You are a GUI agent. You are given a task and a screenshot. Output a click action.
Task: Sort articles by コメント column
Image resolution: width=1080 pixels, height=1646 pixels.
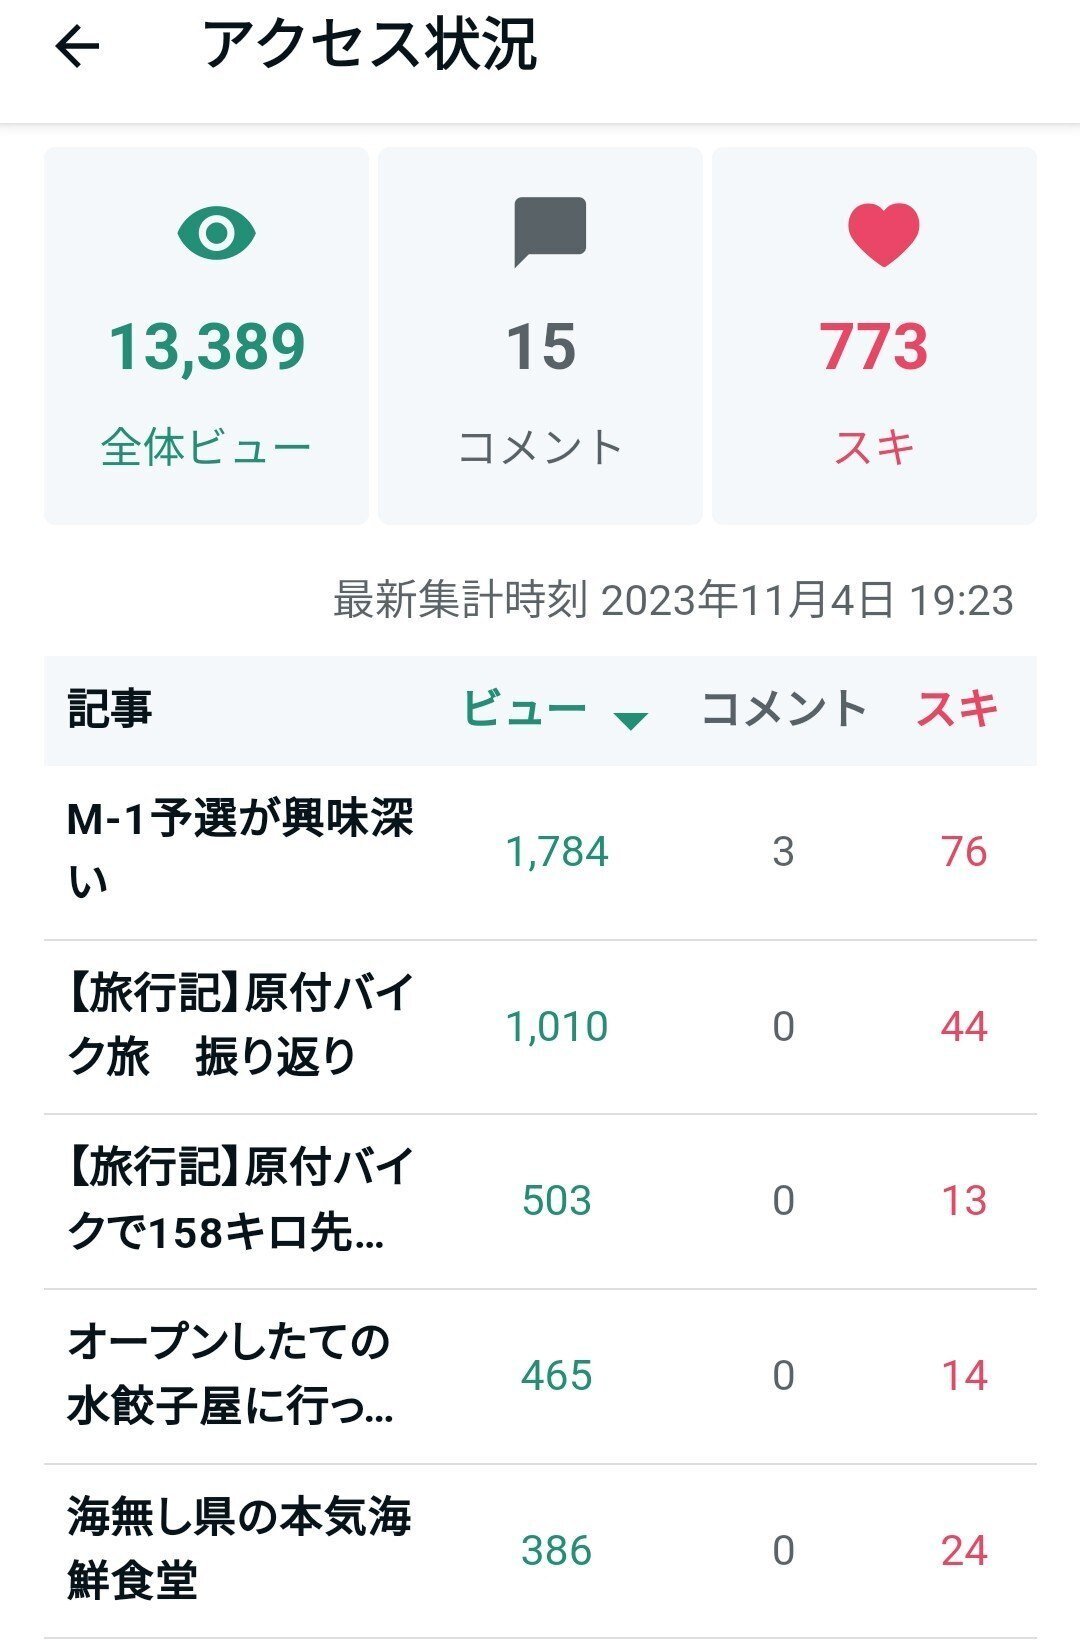[783, 709]
